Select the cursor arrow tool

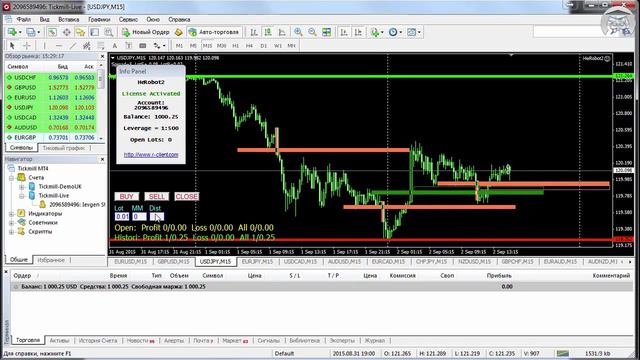tap(12, 46)
